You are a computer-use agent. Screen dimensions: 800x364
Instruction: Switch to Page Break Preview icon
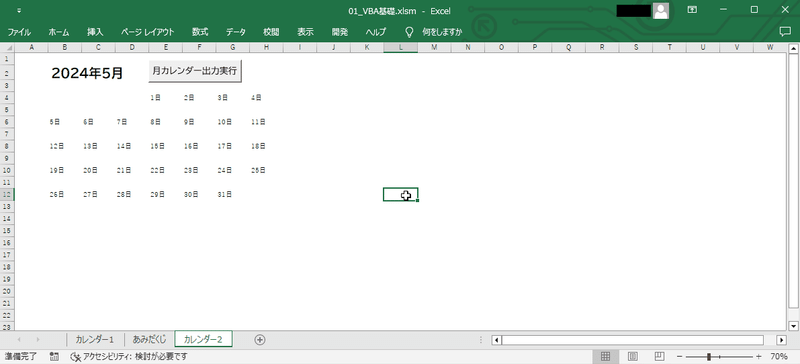(659, 356)
